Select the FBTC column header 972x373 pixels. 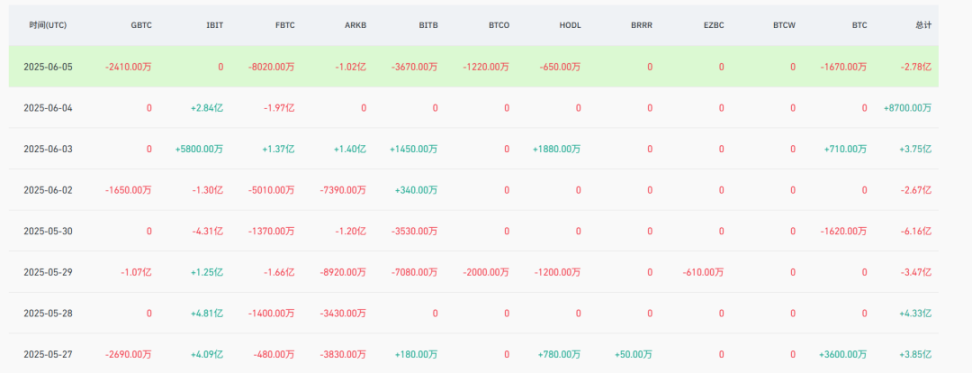pos(285,25)
